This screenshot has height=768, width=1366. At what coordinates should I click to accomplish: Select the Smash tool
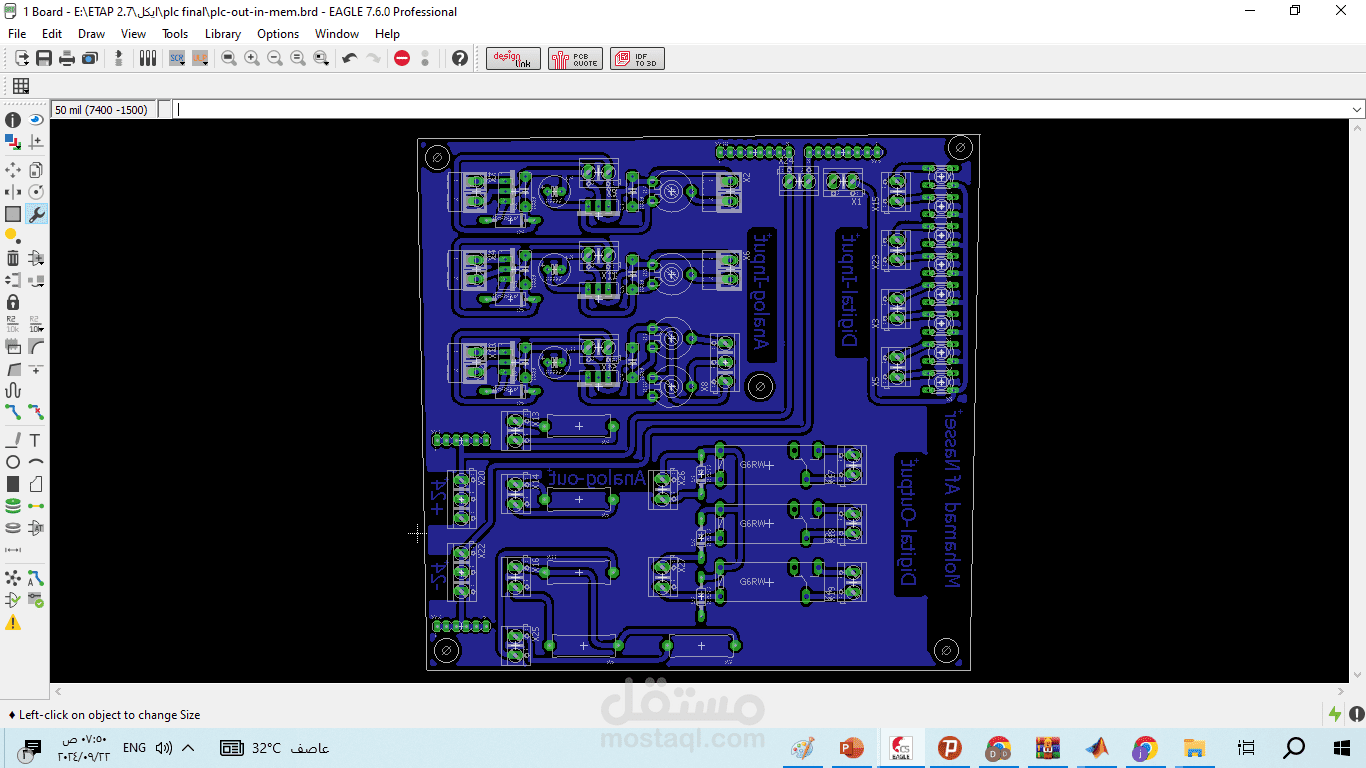13,346
